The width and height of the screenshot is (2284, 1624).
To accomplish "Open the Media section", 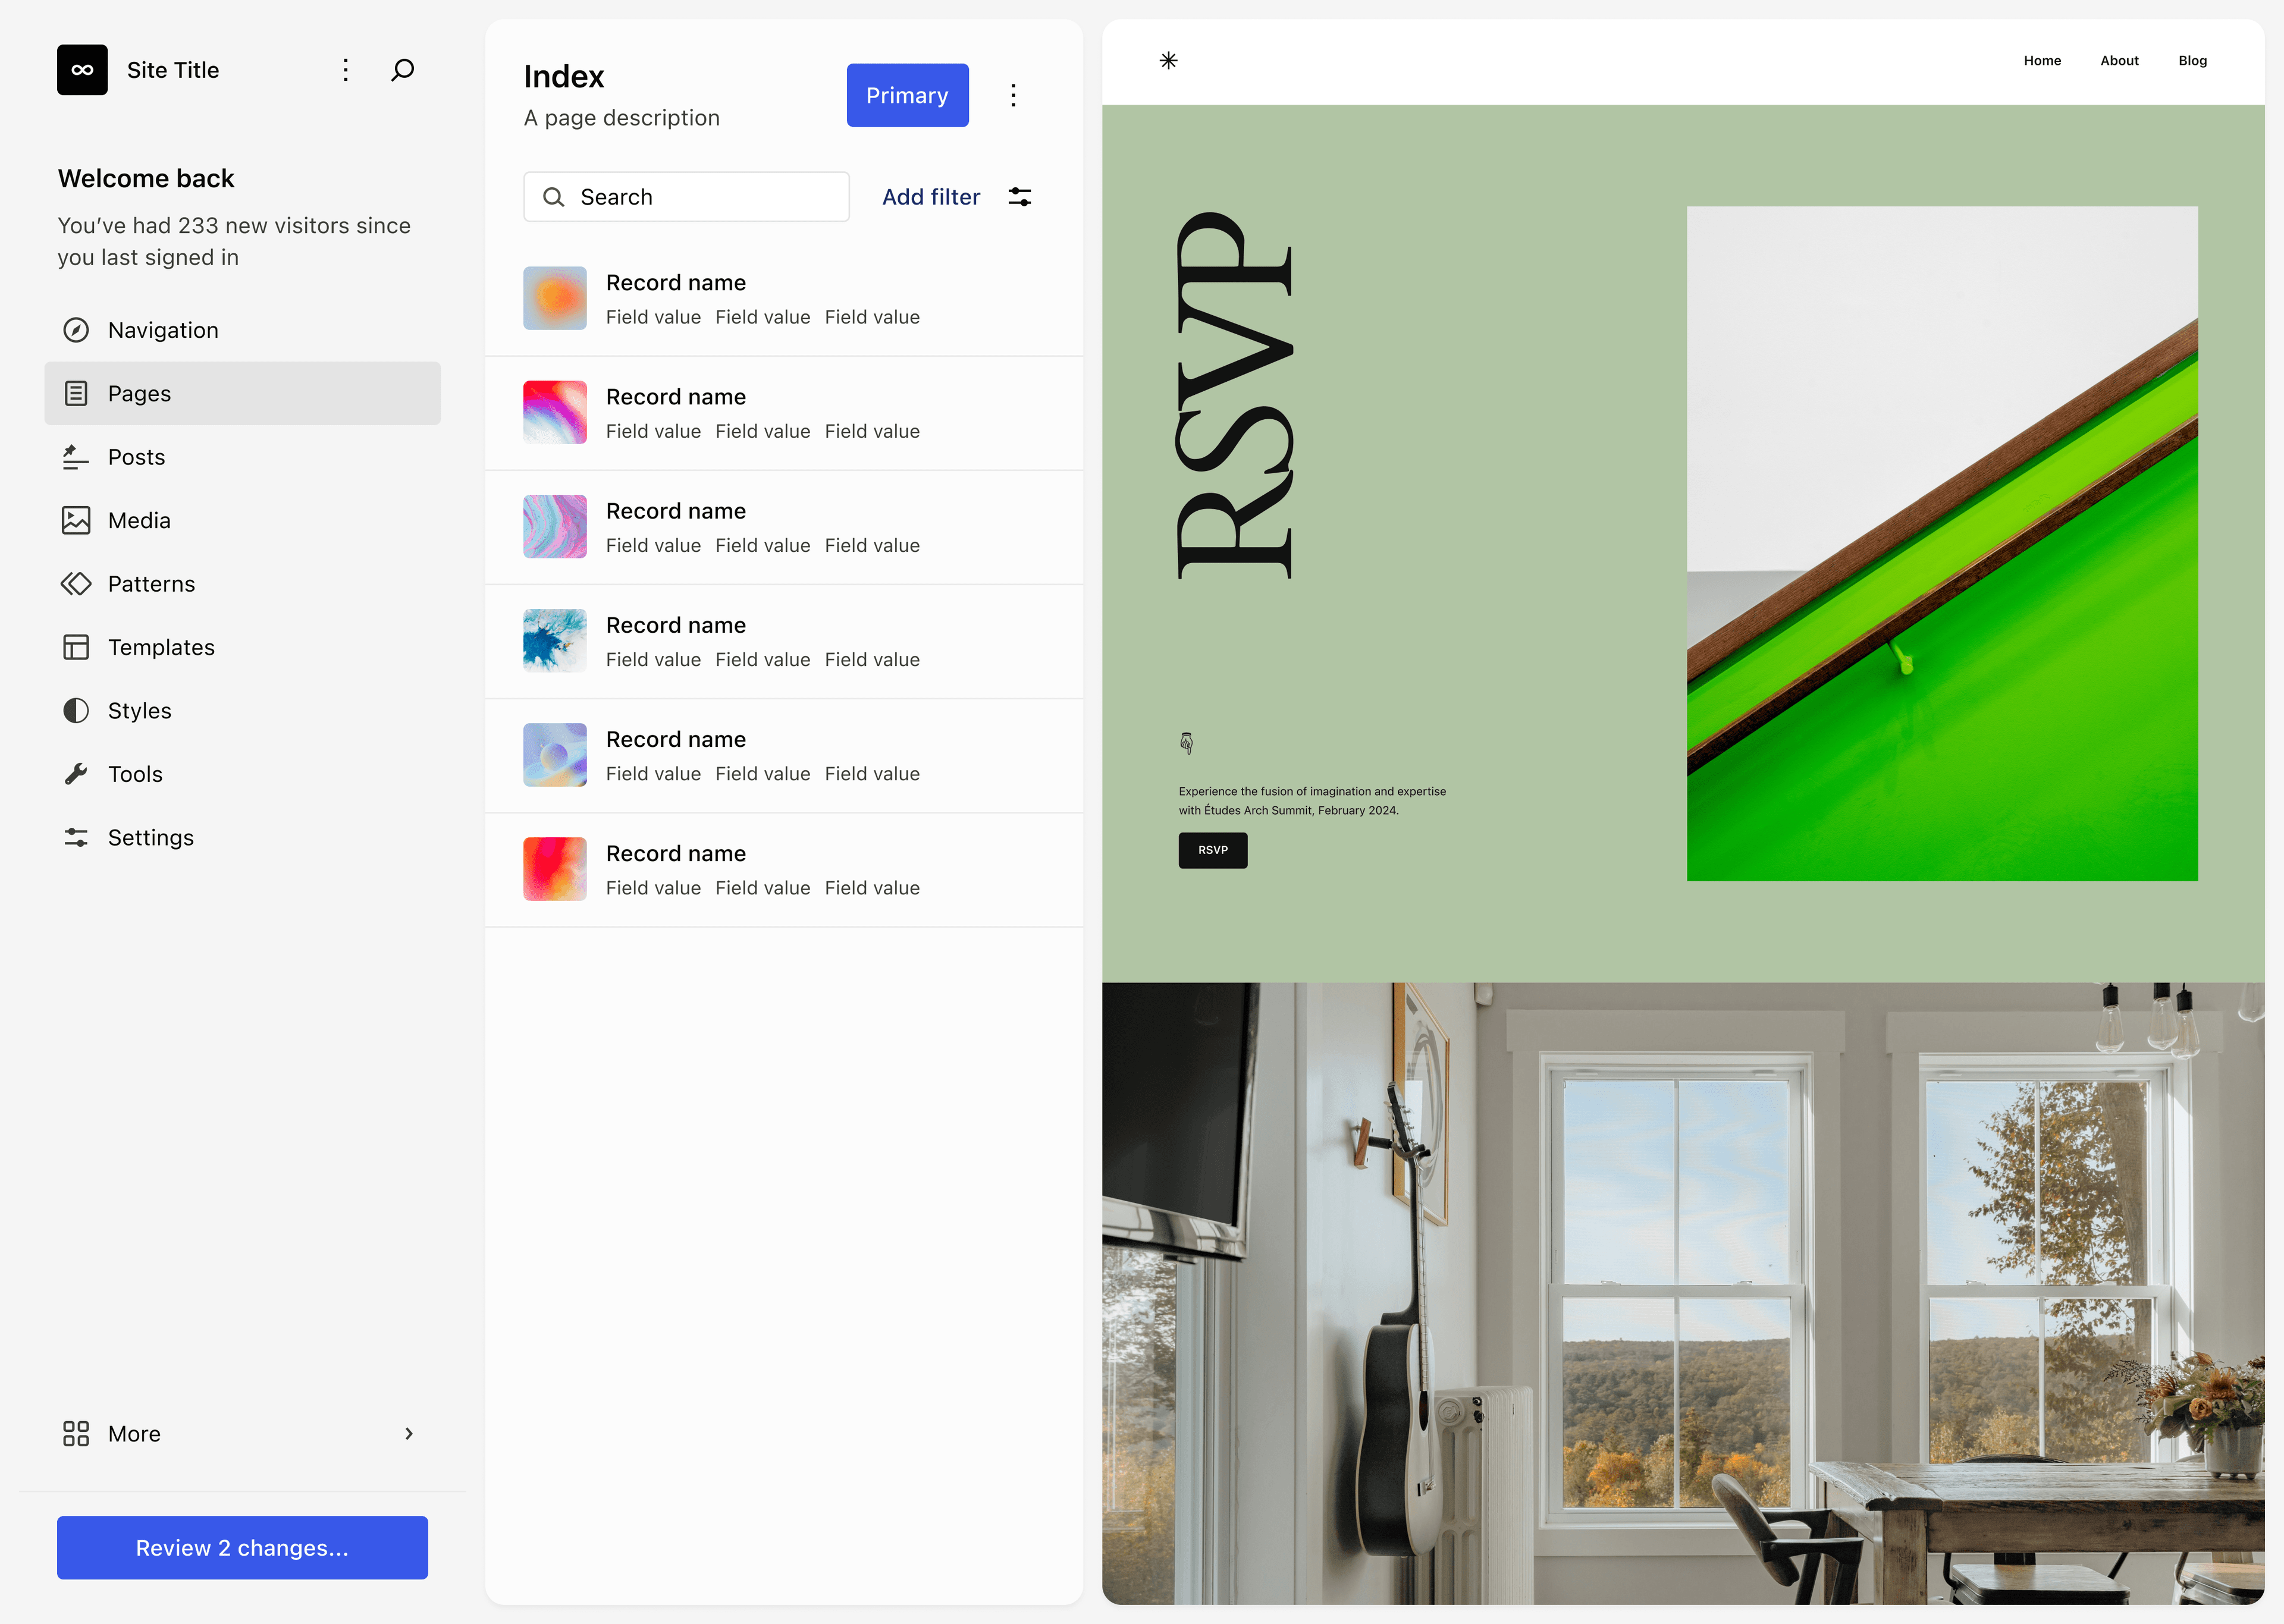I will [x=139, y=519].
